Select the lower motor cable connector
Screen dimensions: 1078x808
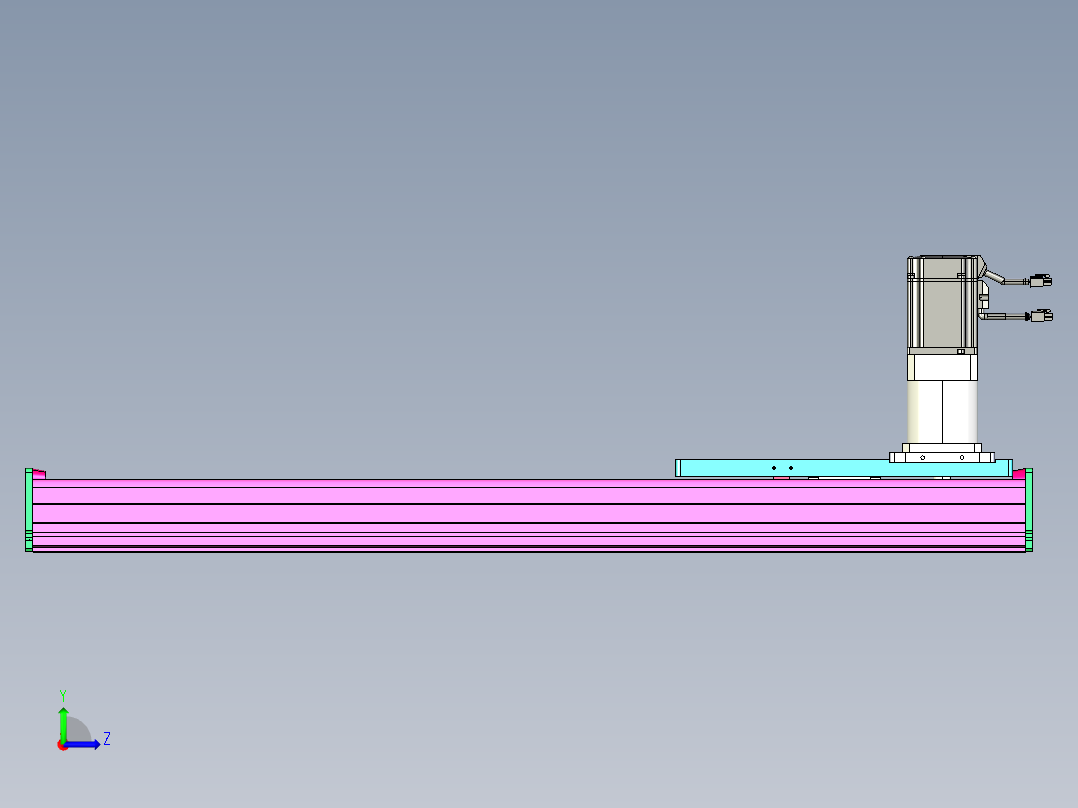1040,316
